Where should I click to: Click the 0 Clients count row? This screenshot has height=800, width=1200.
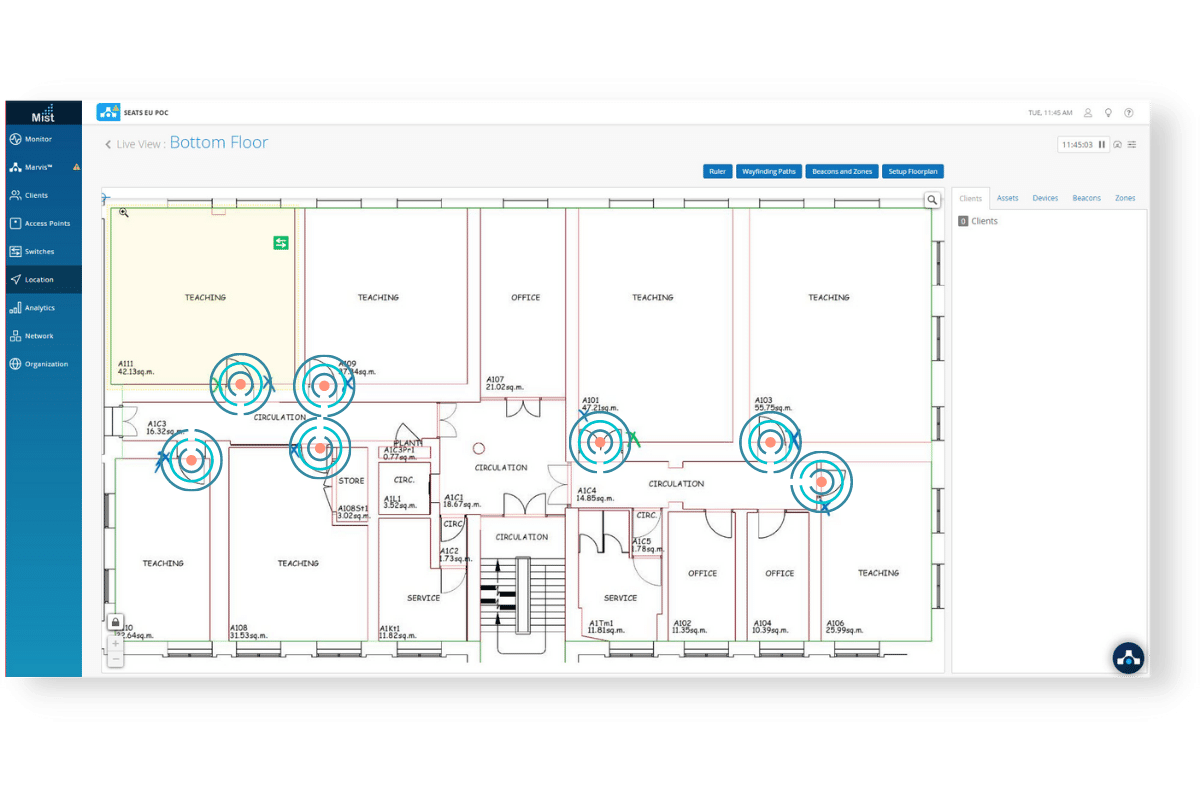tap(978, 221)
